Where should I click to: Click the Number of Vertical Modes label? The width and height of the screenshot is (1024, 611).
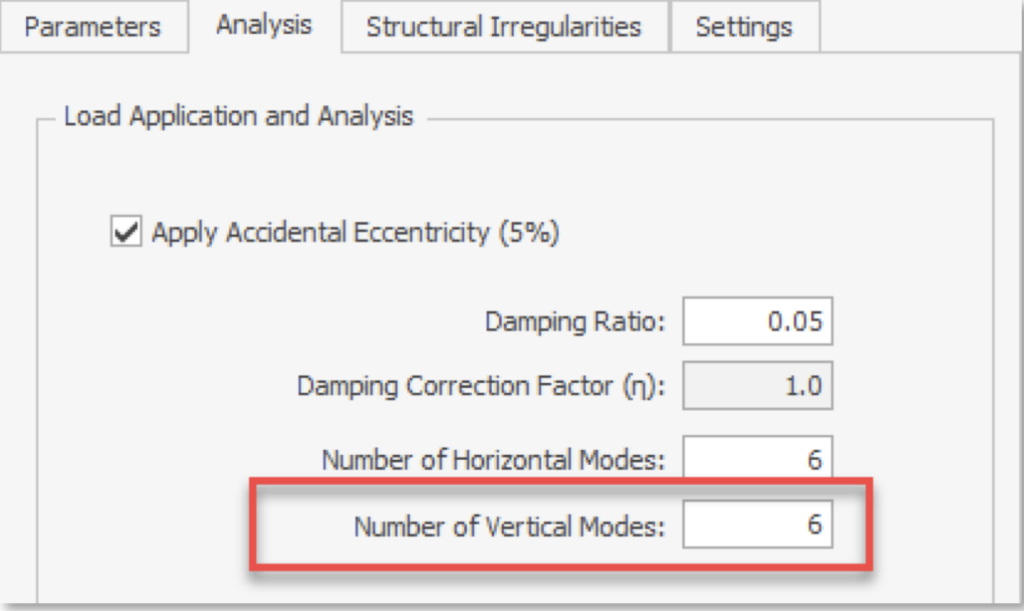coord(509,526)
